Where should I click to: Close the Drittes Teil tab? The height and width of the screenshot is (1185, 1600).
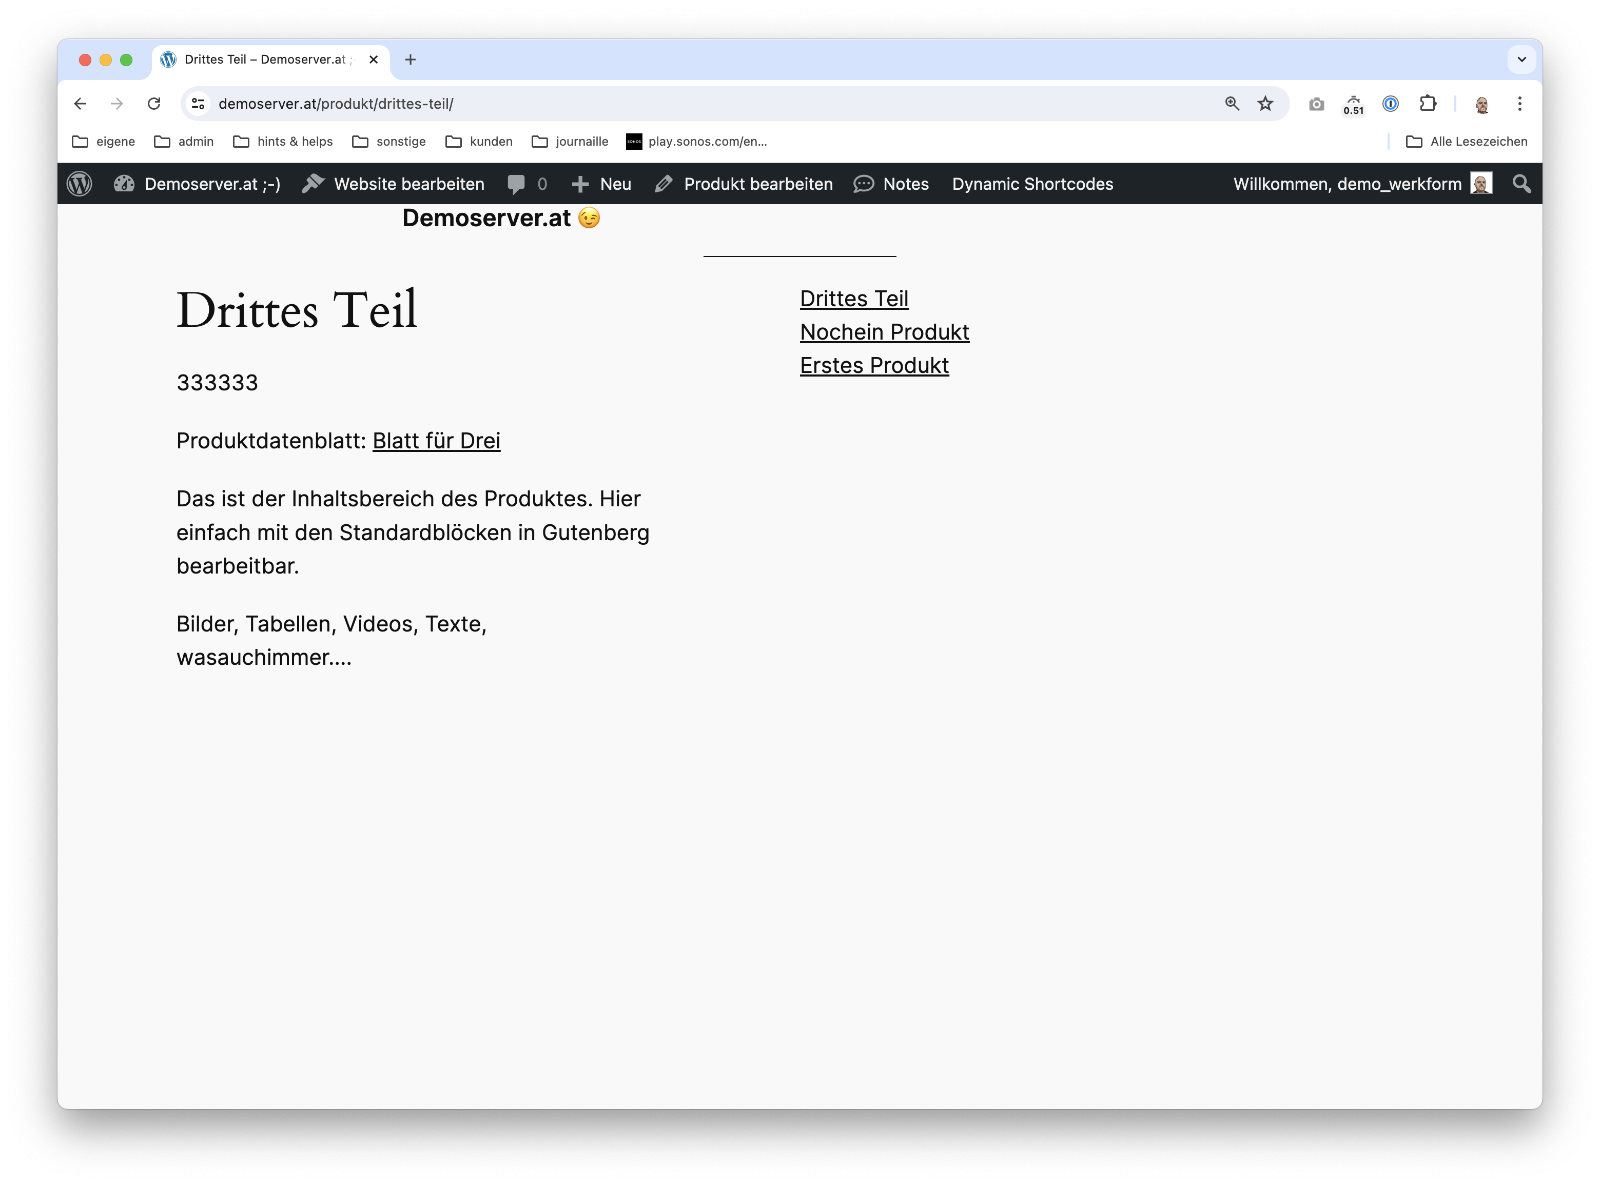(x=373, y=60)
